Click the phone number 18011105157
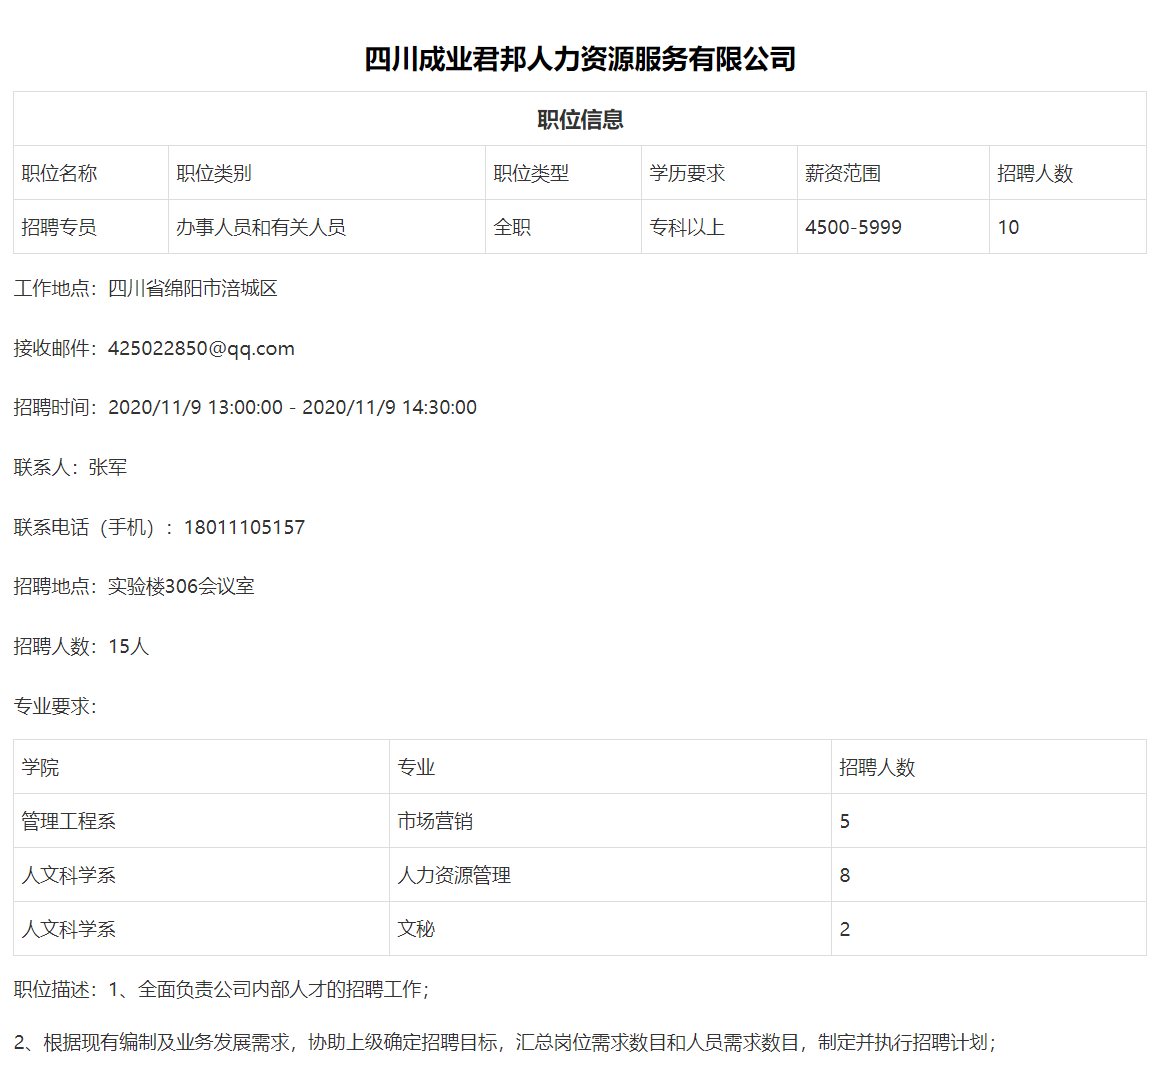 (x=244, y=527)
